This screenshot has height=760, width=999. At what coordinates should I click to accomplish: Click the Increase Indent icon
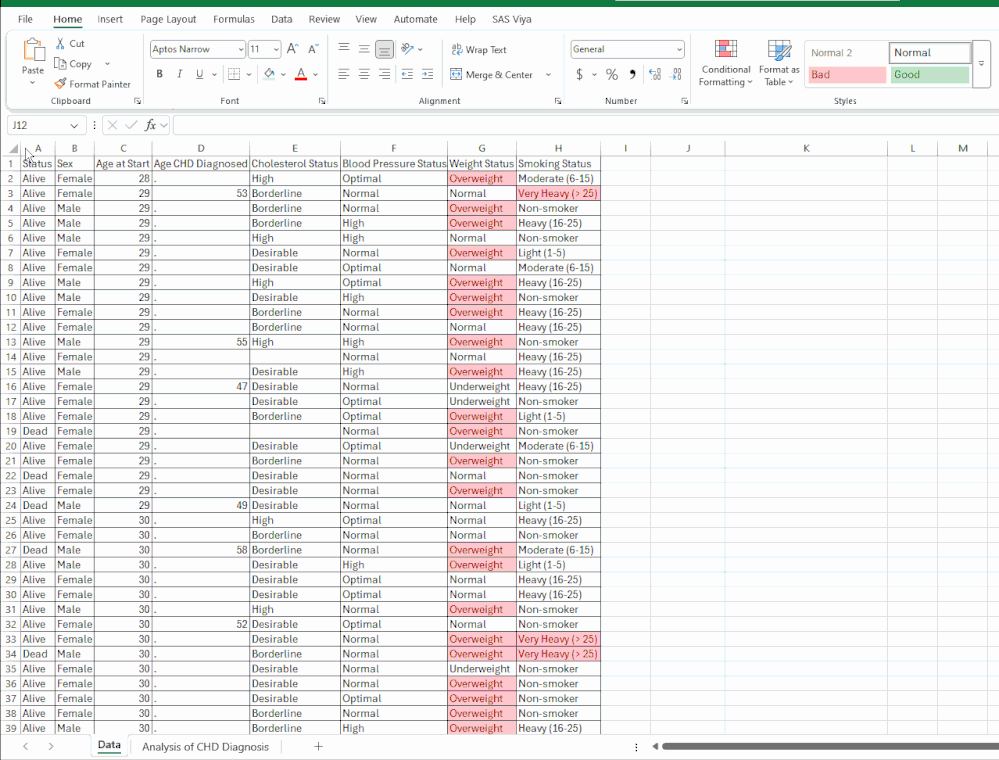point(428,75)
